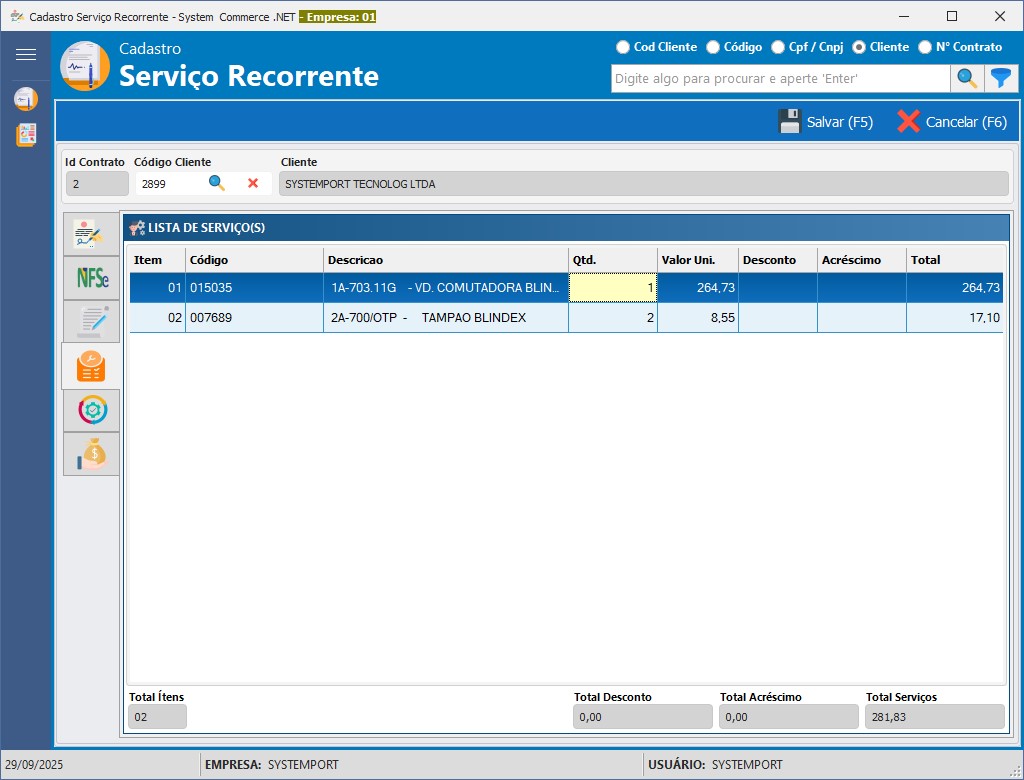Viewport: 1024px width, 780px height.
Task: Select the Cod Cliente radio button
Action: tap(623, 47)
